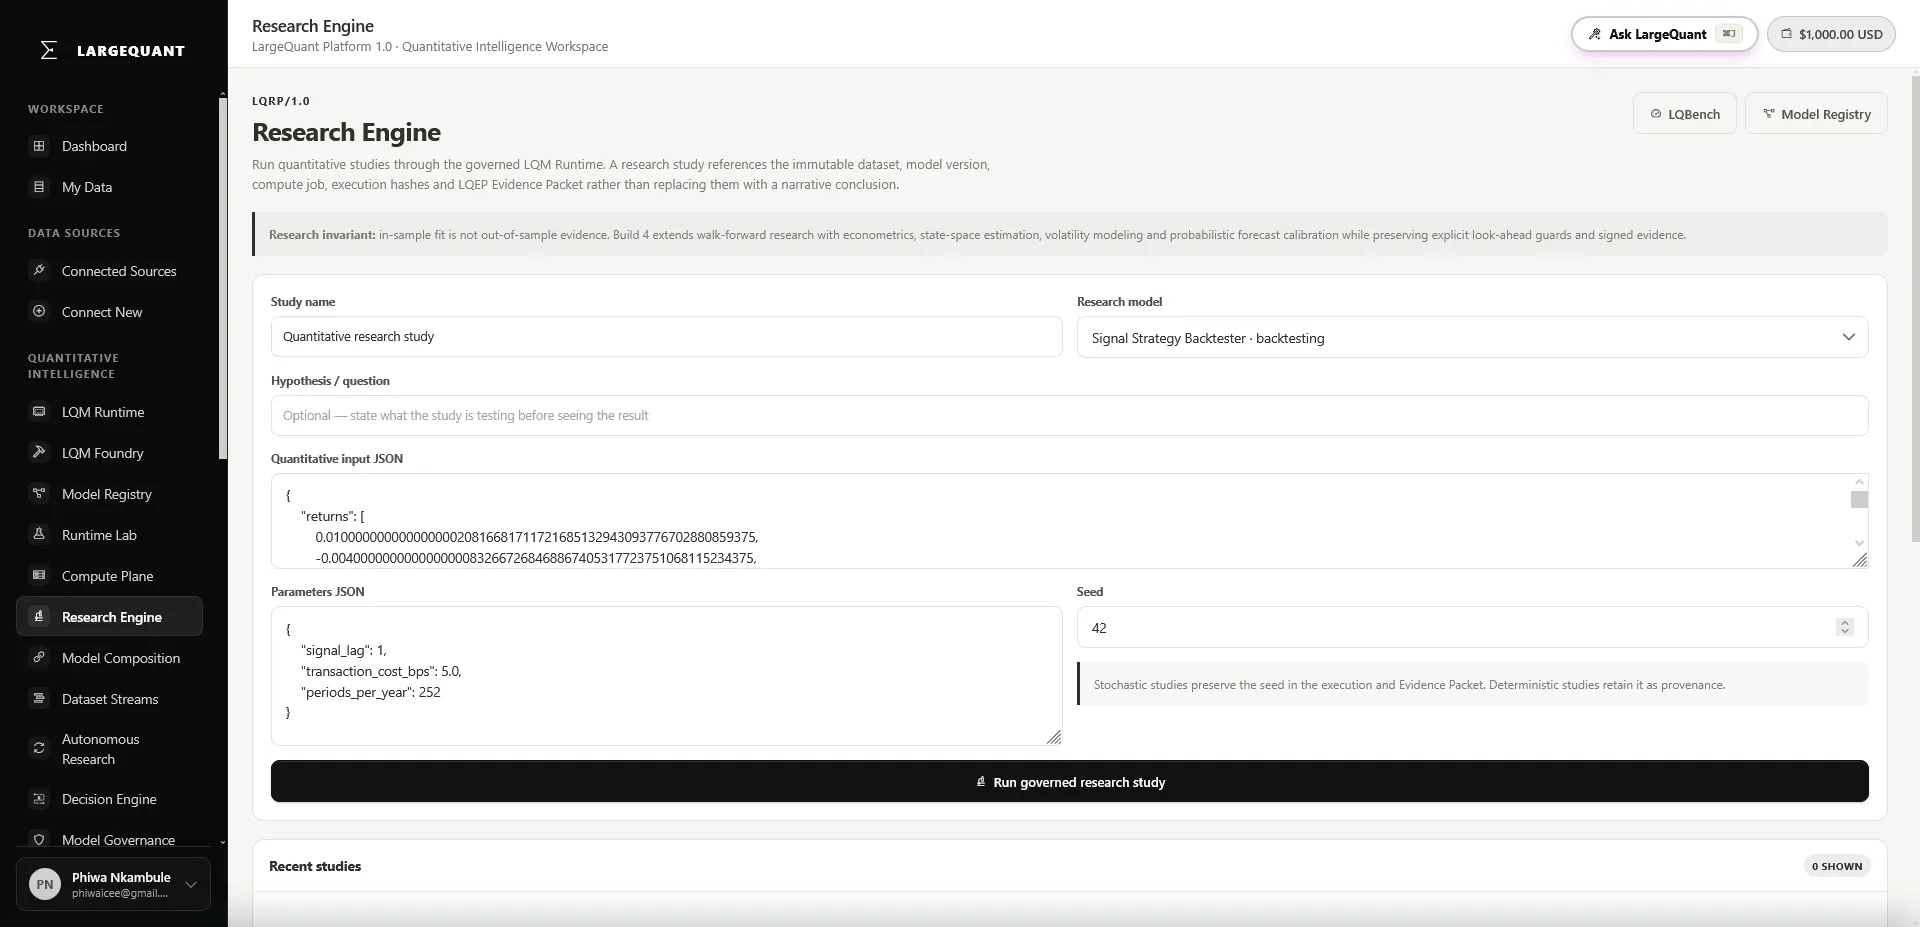The image size is (1920, 927).
Task: Click the PN user avatar
Action: (x=45, y=884)
